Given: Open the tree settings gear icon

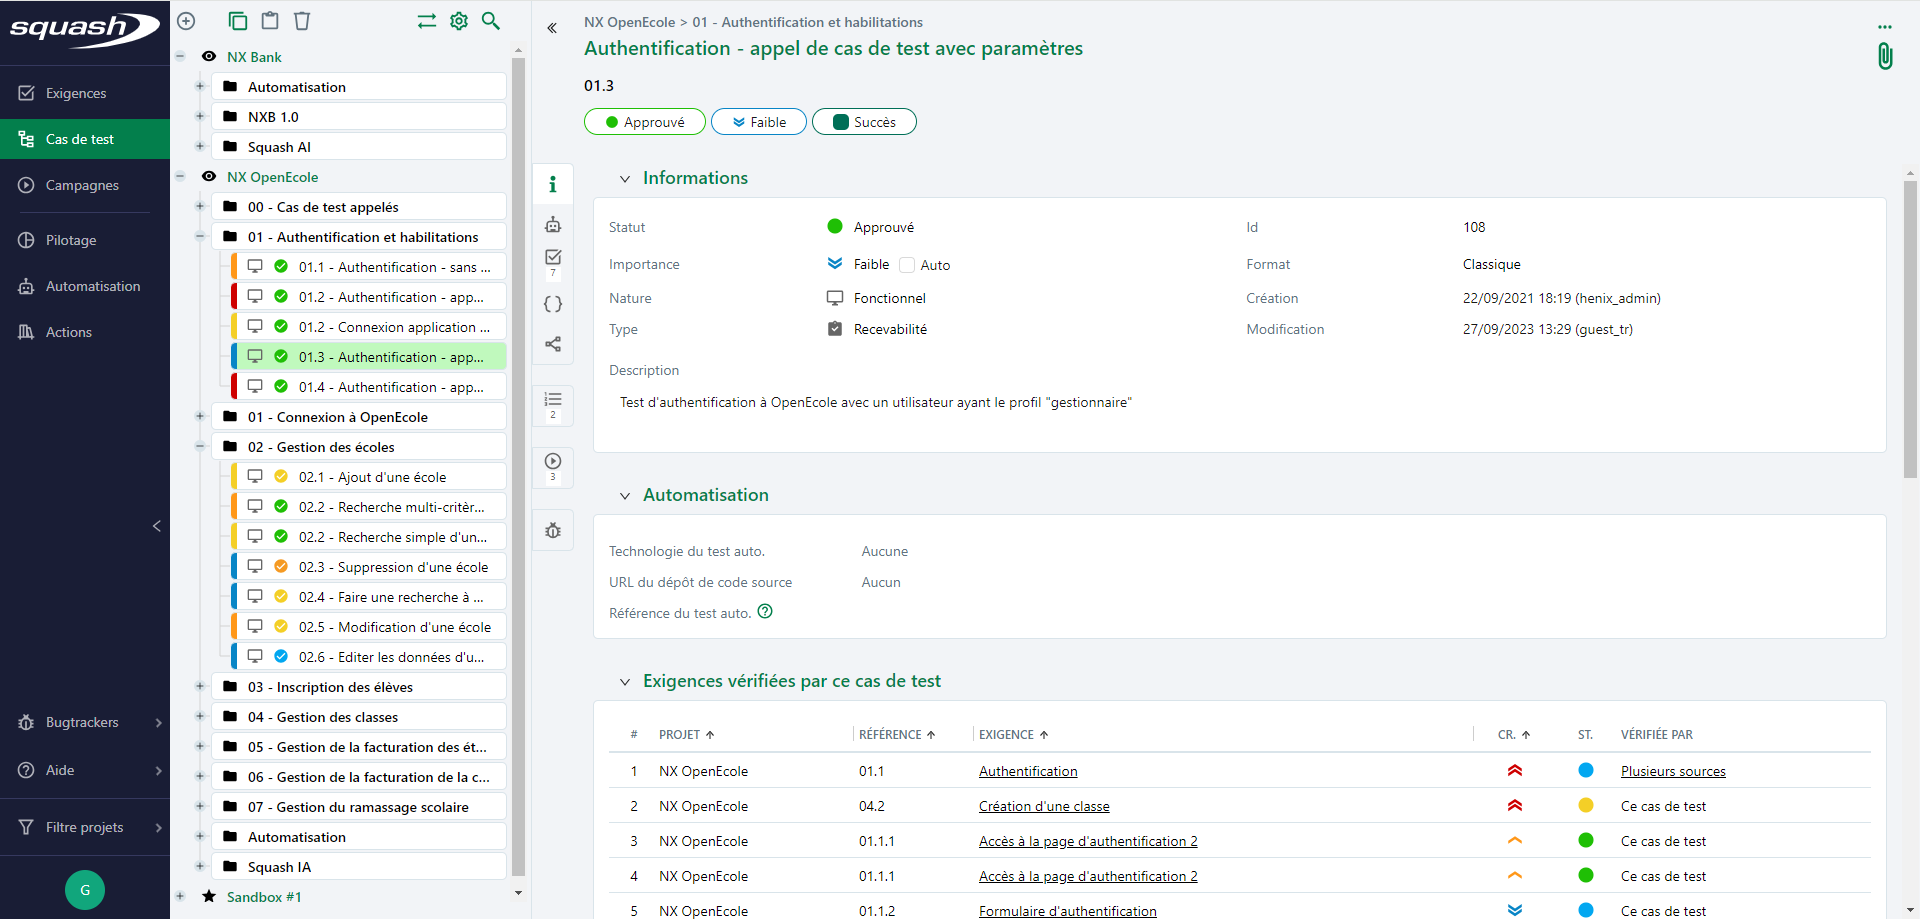Looking at the screenshot, I should [x=459, y=21].
